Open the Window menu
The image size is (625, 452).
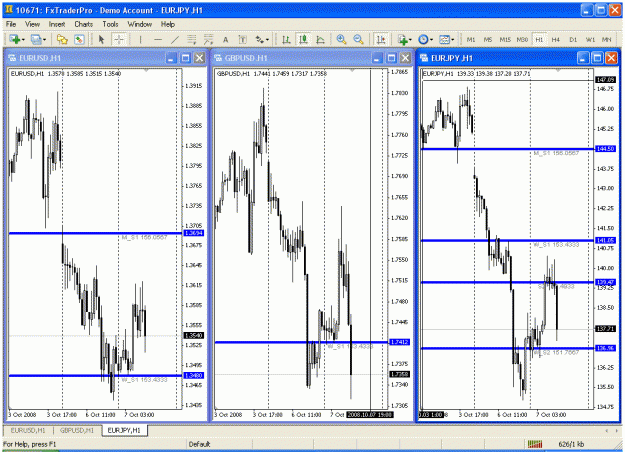tap(140, 24)
